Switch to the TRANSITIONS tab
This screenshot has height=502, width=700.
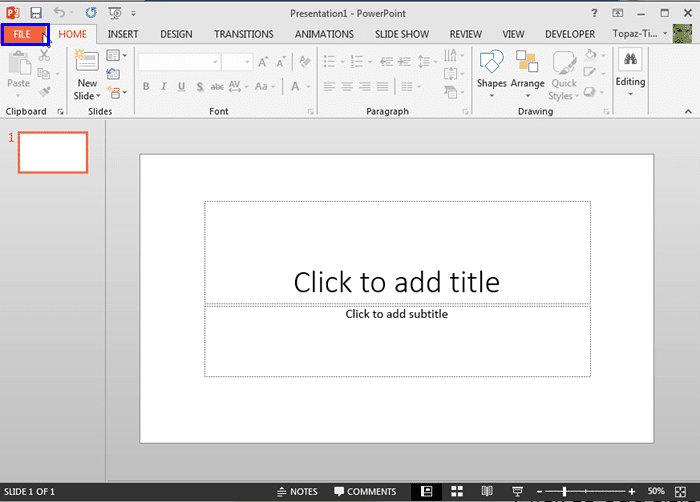pyautogui.click(x=244, y=34)
